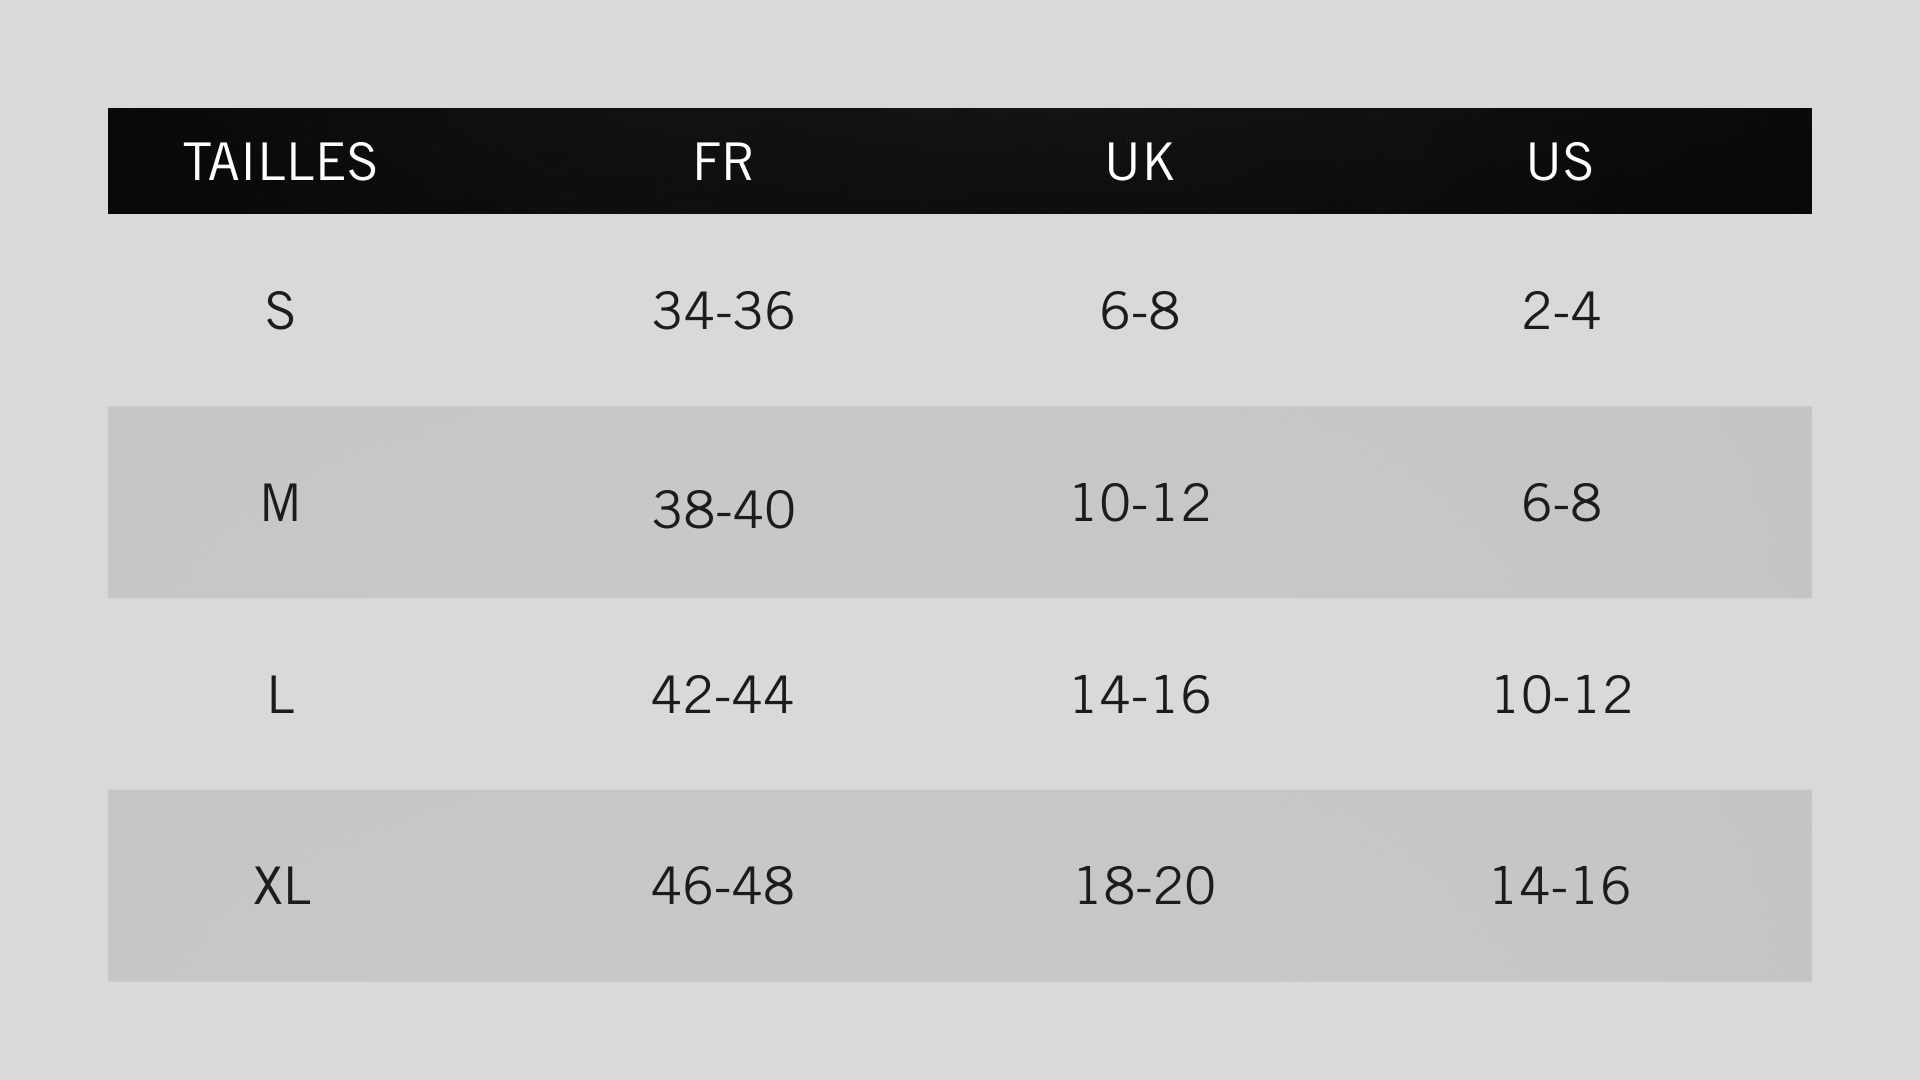The height and width of the screenshot is (1080, 1920).
Task: Click US value 6-8 in M row
Action: tap(1561, 503)
